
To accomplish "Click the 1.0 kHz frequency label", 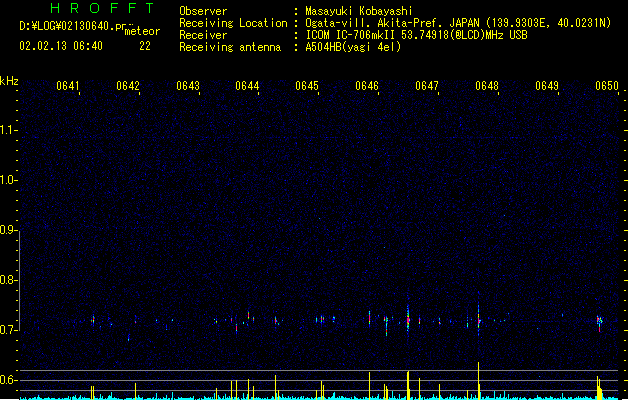I will tap(8, 180).
